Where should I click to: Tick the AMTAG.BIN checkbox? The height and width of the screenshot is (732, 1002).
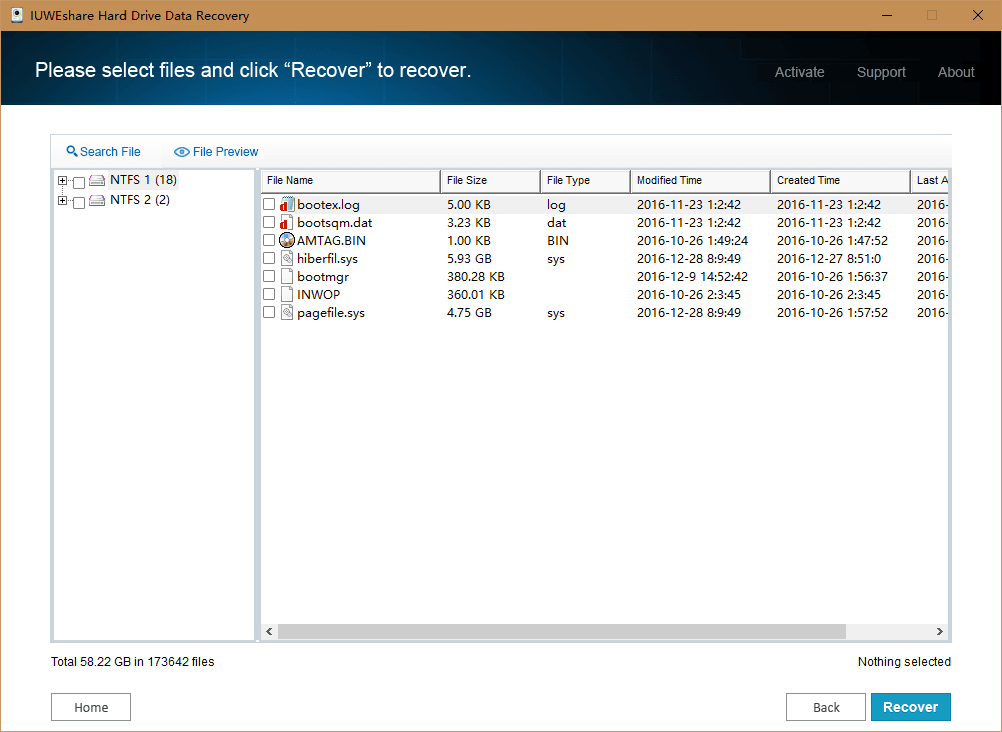(269, 240)
